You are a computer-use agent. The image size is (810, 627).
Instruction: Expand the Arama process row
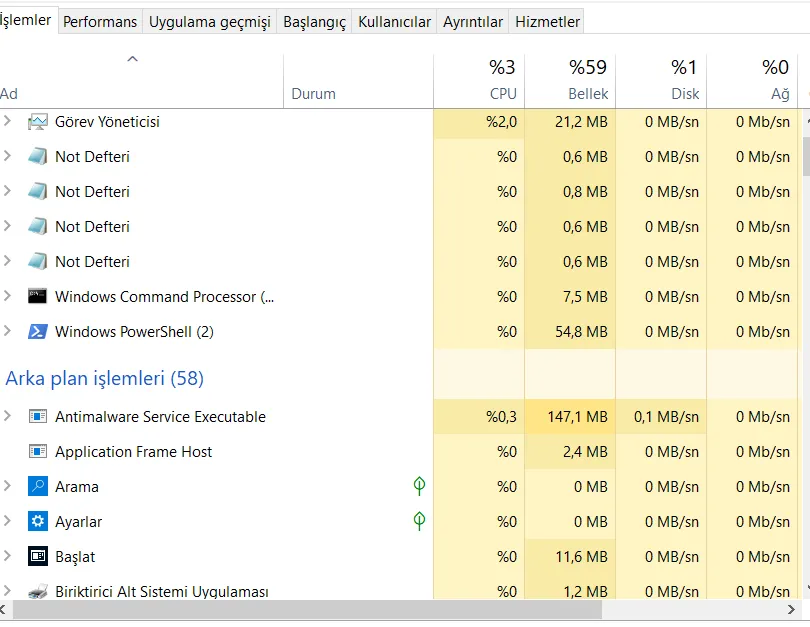coord(7,486)
